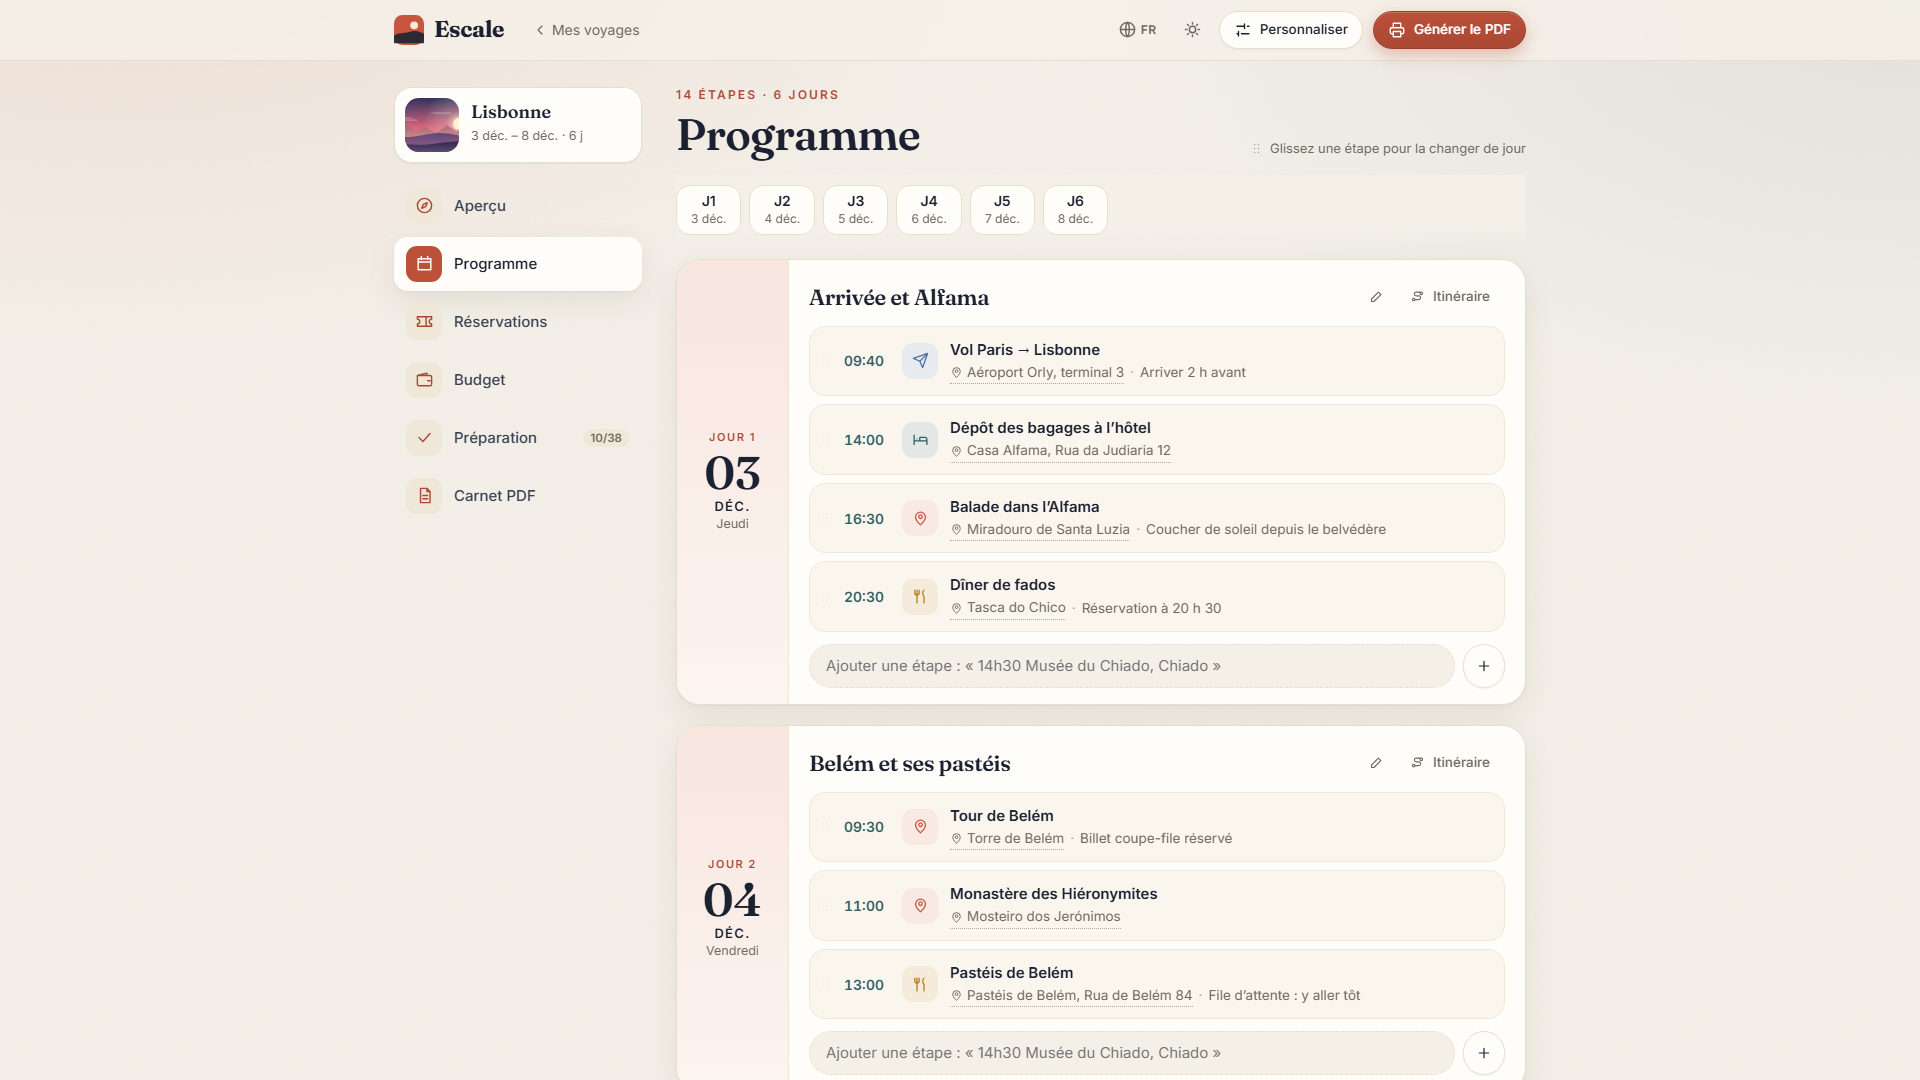
Task: Click fork icon of Dîner de fados
Action: (920, 597)
